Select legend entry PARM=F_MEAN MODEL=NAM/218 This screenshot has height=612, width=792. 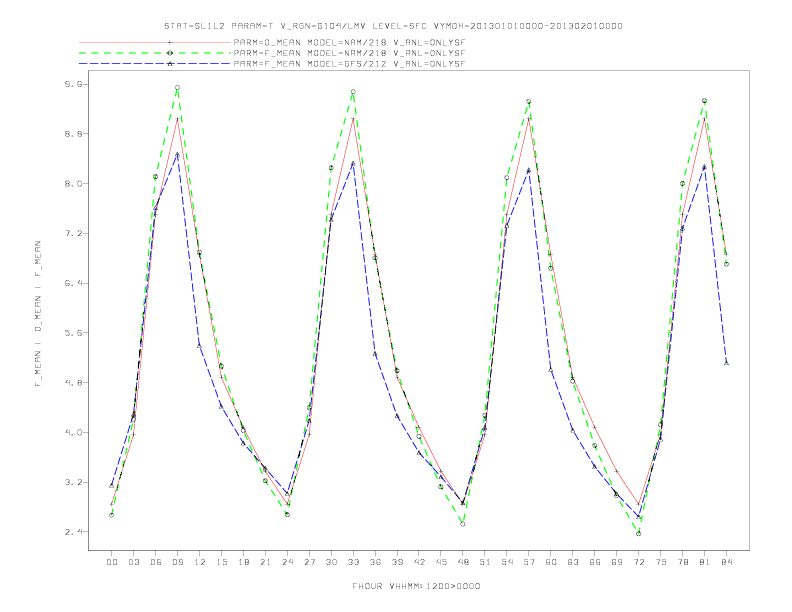(349, 53)
